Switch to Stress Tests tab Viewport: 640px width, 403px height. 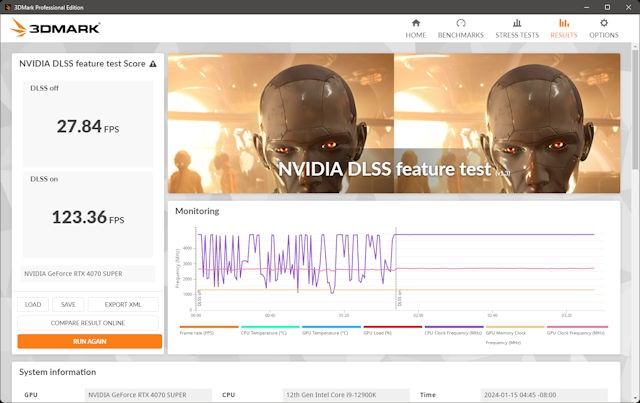tap(517, 29)
